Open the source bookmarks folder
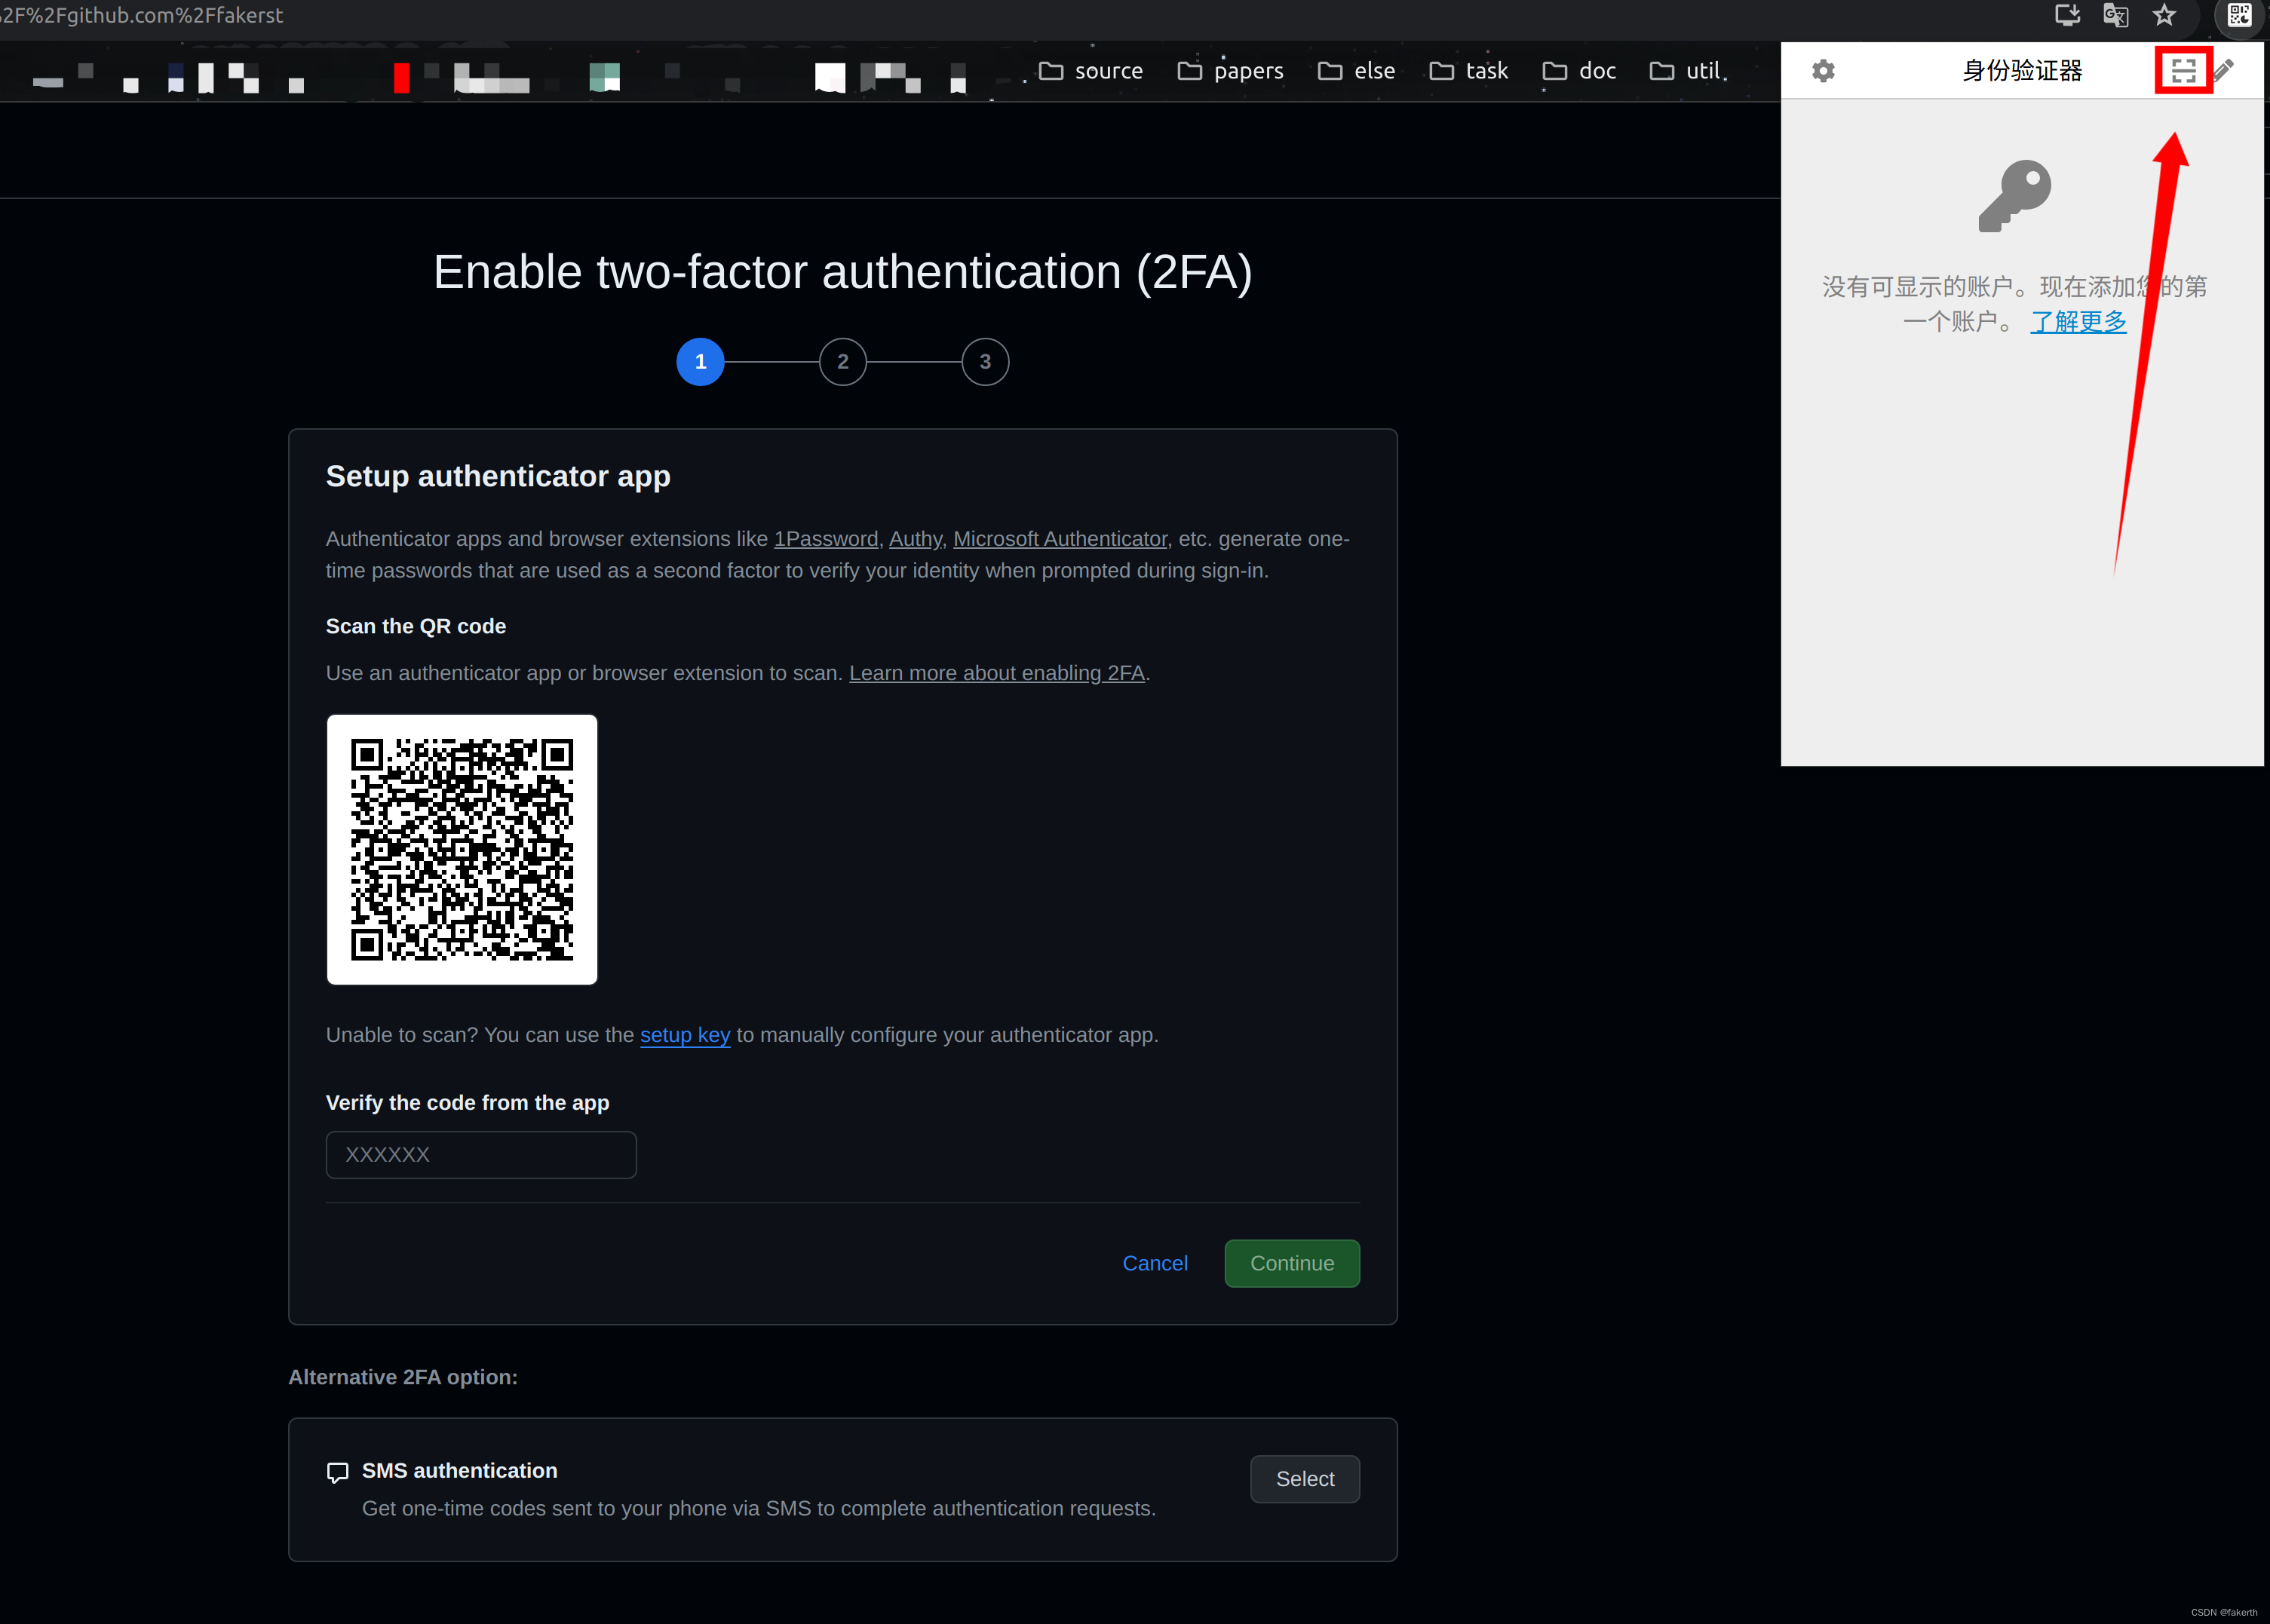Screen dimensions: 2270x1624 tap(1091, 71)
